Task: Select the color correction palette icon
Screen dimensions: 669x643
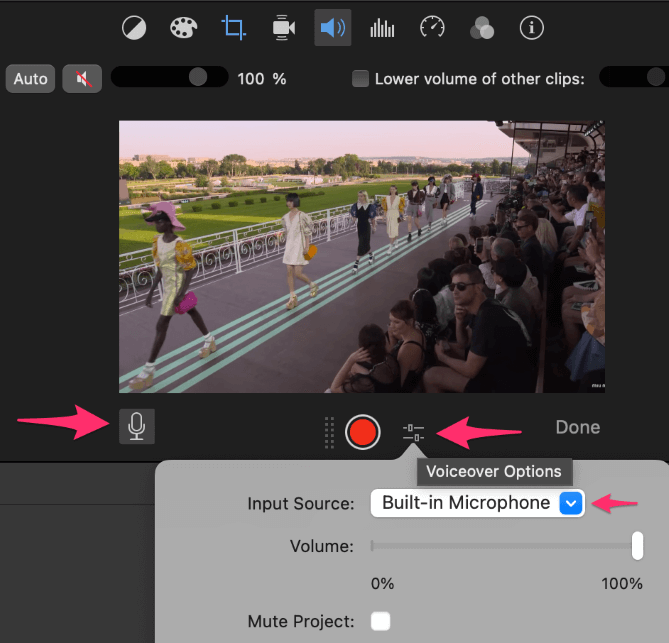Action: 184,27
